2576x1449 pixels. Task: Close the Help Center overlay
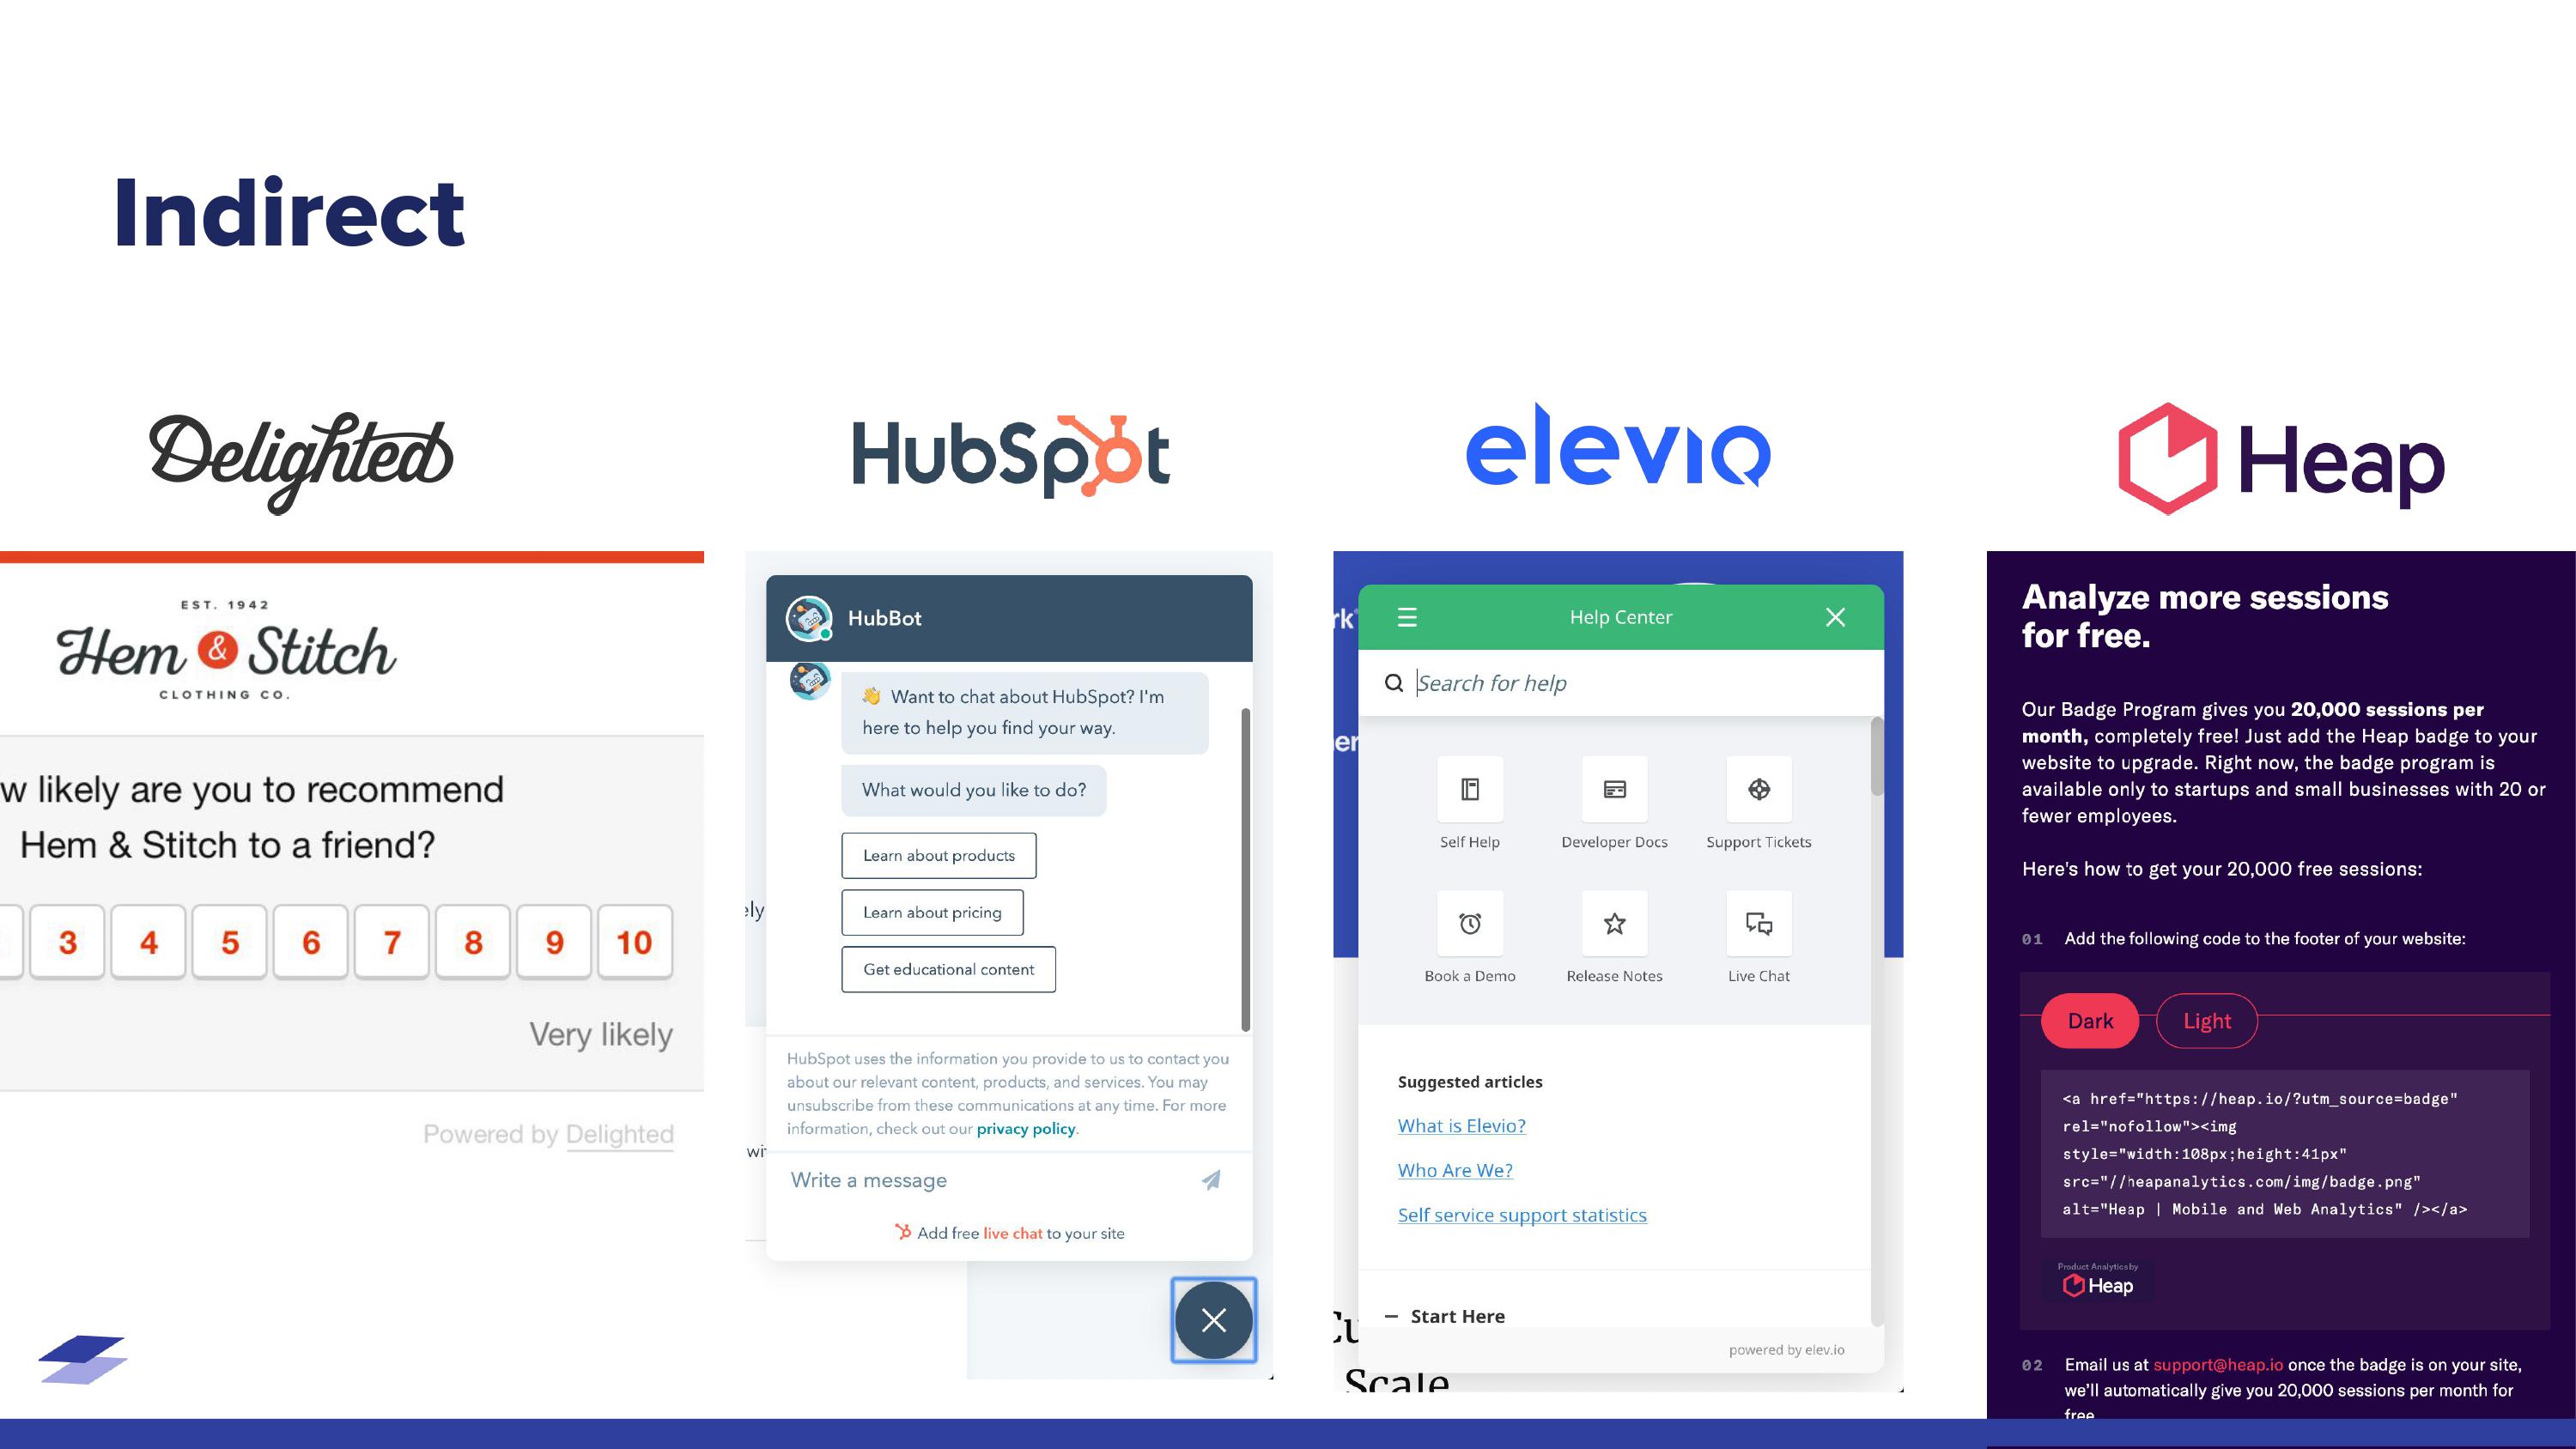(x=1837, y=615)
